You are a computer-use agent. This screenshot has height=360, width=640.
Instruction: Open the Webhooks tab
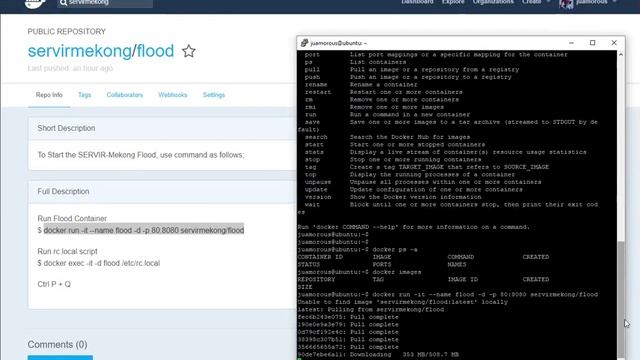pyautogui.click(x=173, y=95)
